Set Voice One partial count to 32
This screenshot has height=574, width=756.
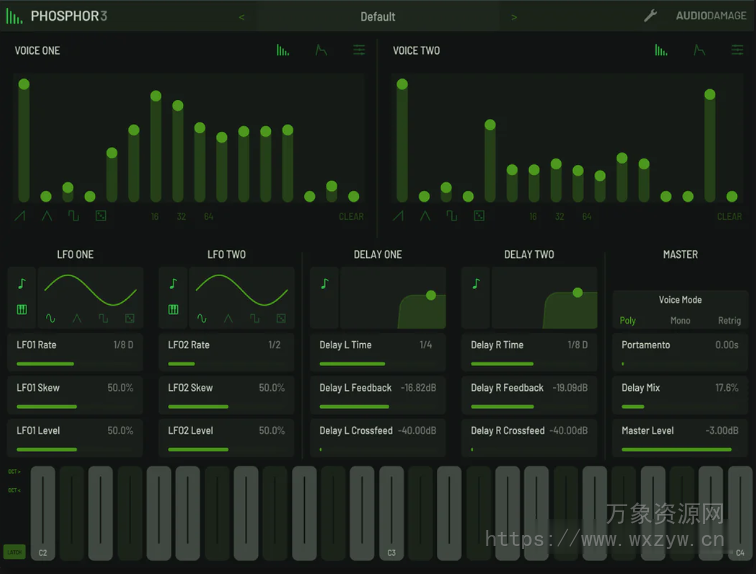tap(181, 217)
